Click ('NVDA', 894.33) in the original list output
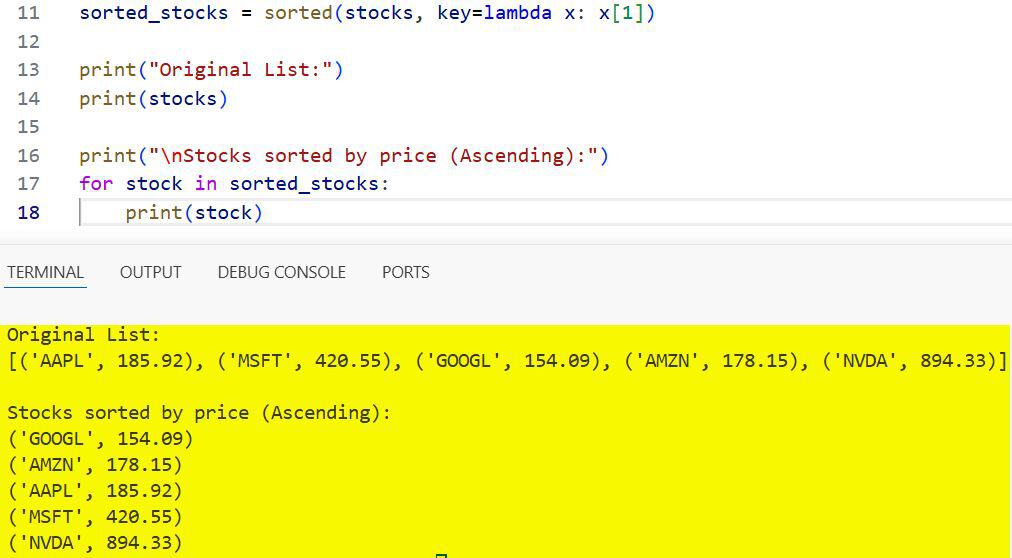This screenshot has height=558, width=1012. tap(911, 361)
